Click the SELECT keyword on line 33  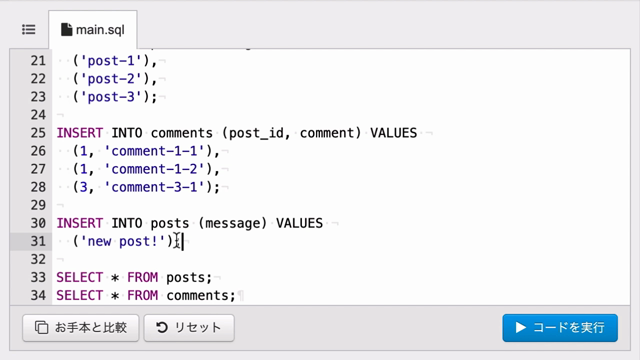click(79, 278)
